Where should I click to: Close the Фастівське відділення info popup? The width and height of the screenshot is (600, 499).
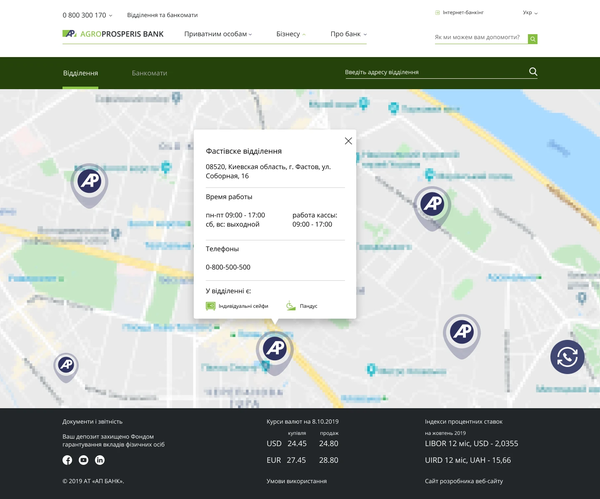348,141
